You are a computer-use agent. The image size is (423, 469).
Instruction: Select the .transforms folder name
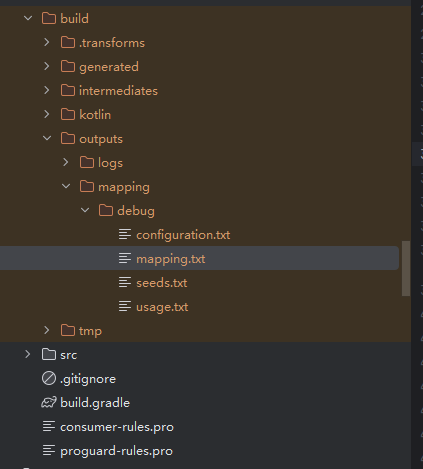click(x=112, y=43)
